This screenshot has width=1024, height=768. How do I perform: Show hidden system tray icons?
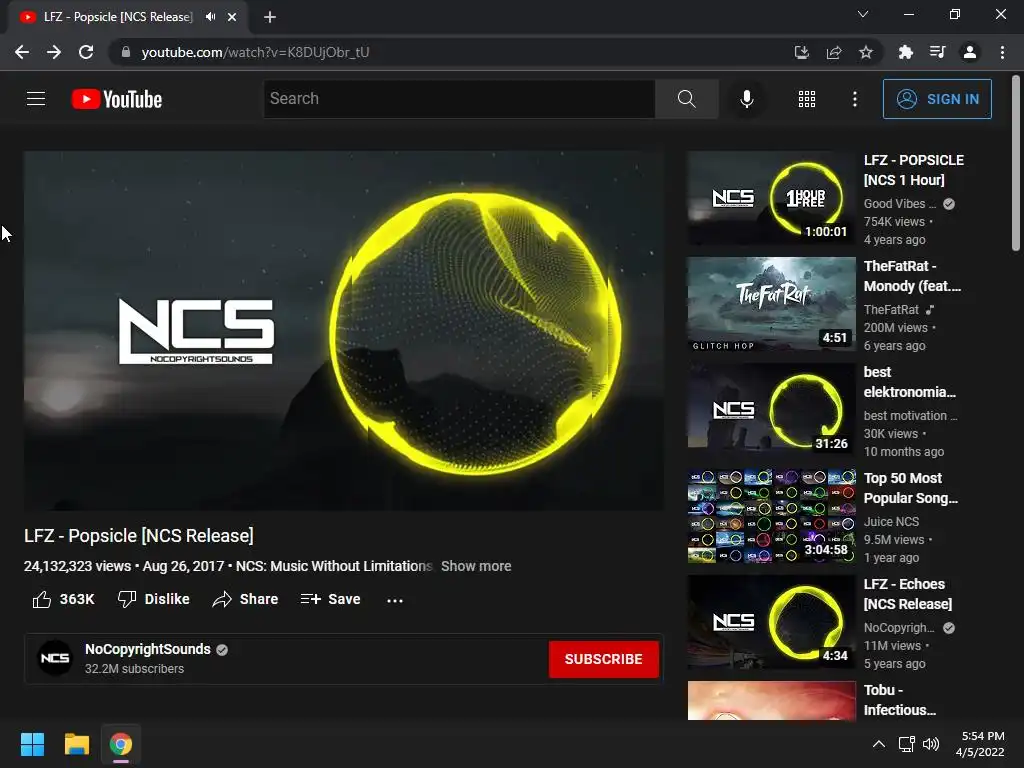tap(878, 744)
